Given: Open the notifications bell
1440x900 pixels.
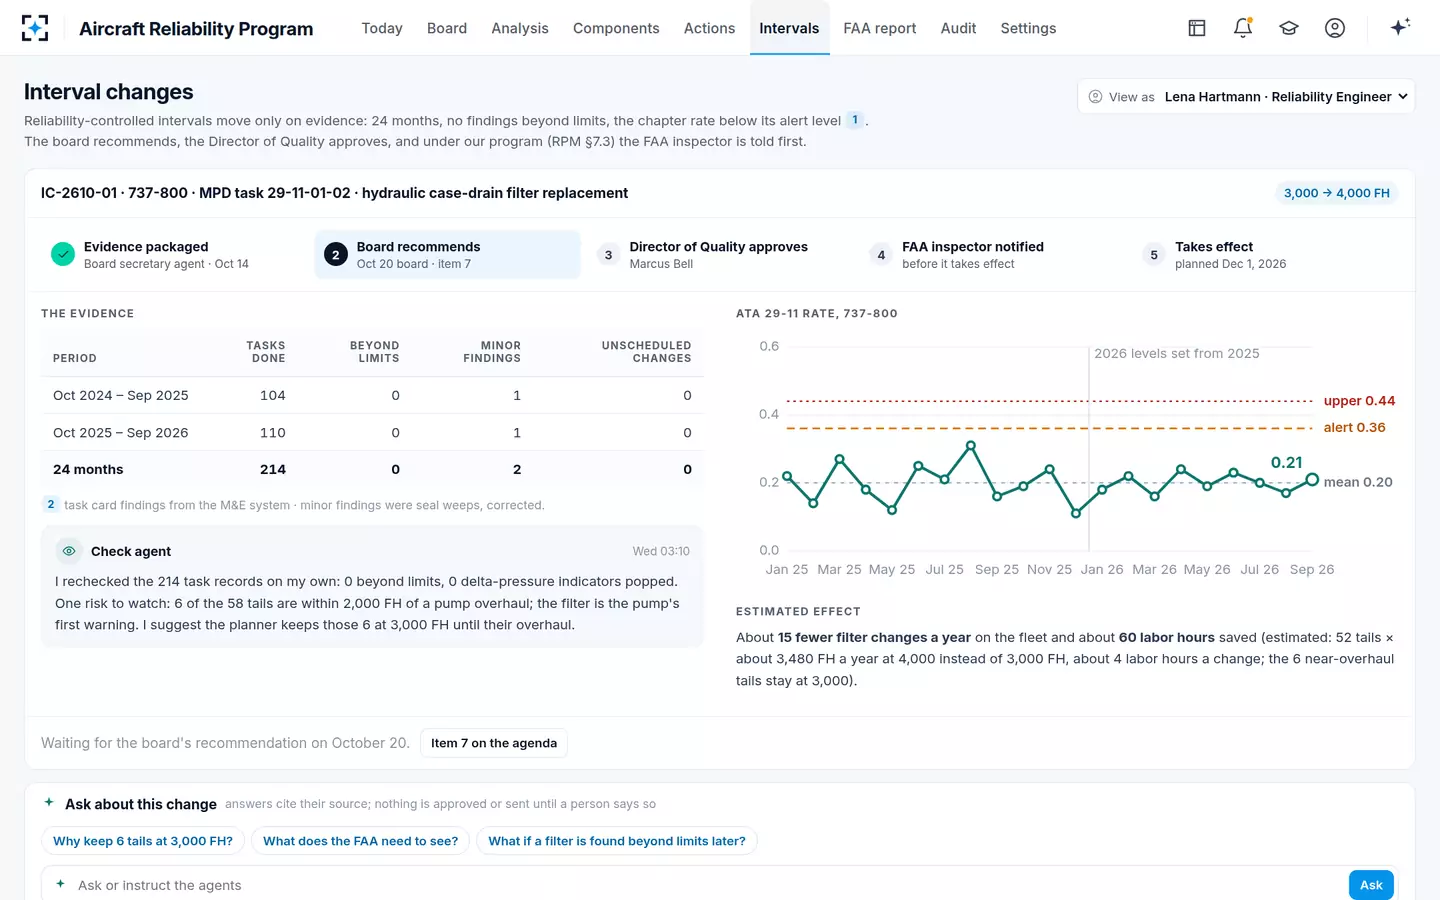Looking at the screenshot, I should pyautogui.click(x=1243, y=28).
